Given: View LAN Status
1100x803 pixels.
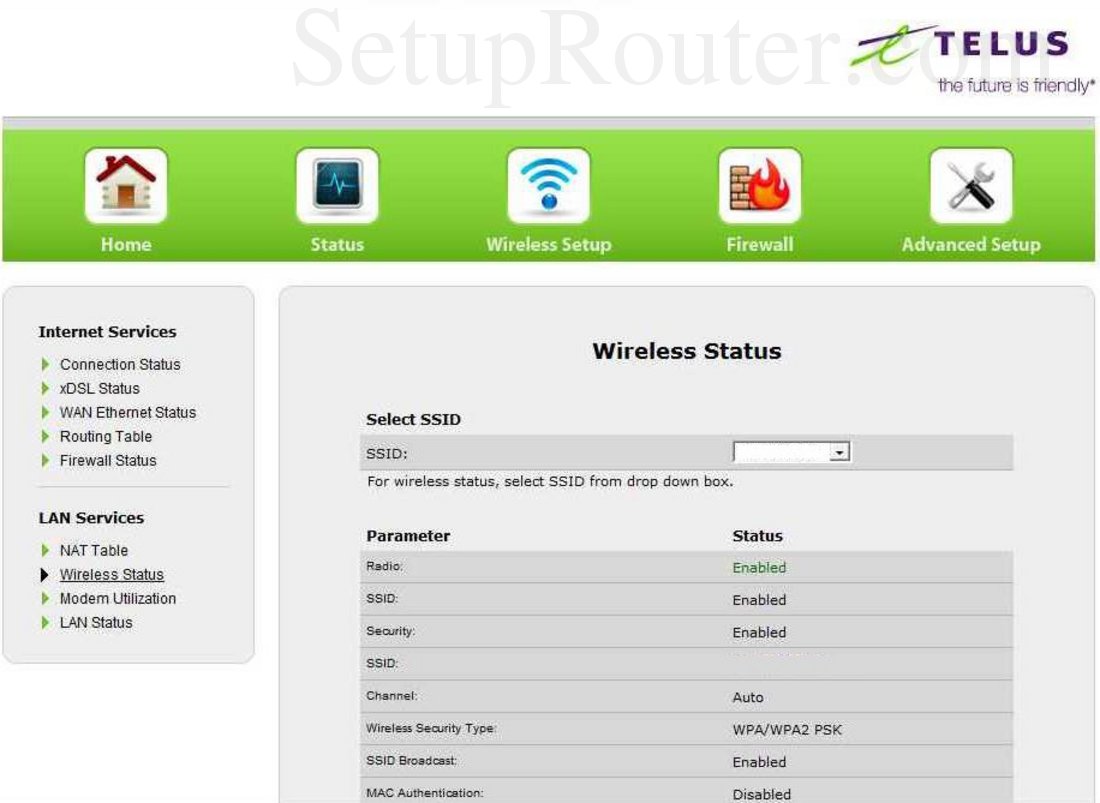Looking at the screenshot, I should [97, 622].
